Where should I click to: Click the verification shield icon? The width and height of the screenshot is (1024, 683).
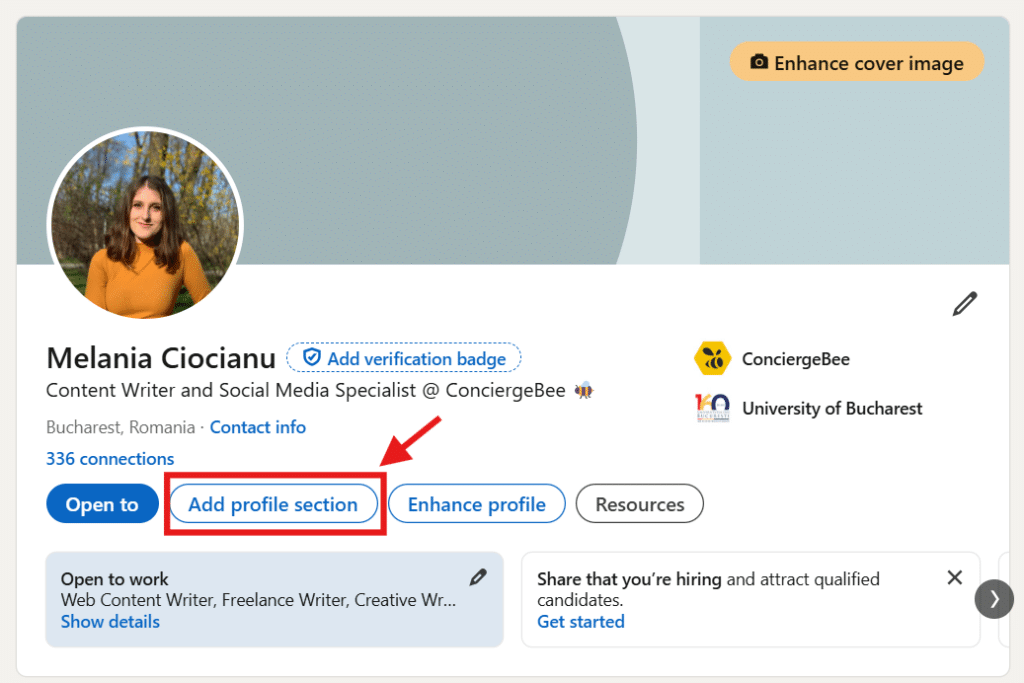312,357
